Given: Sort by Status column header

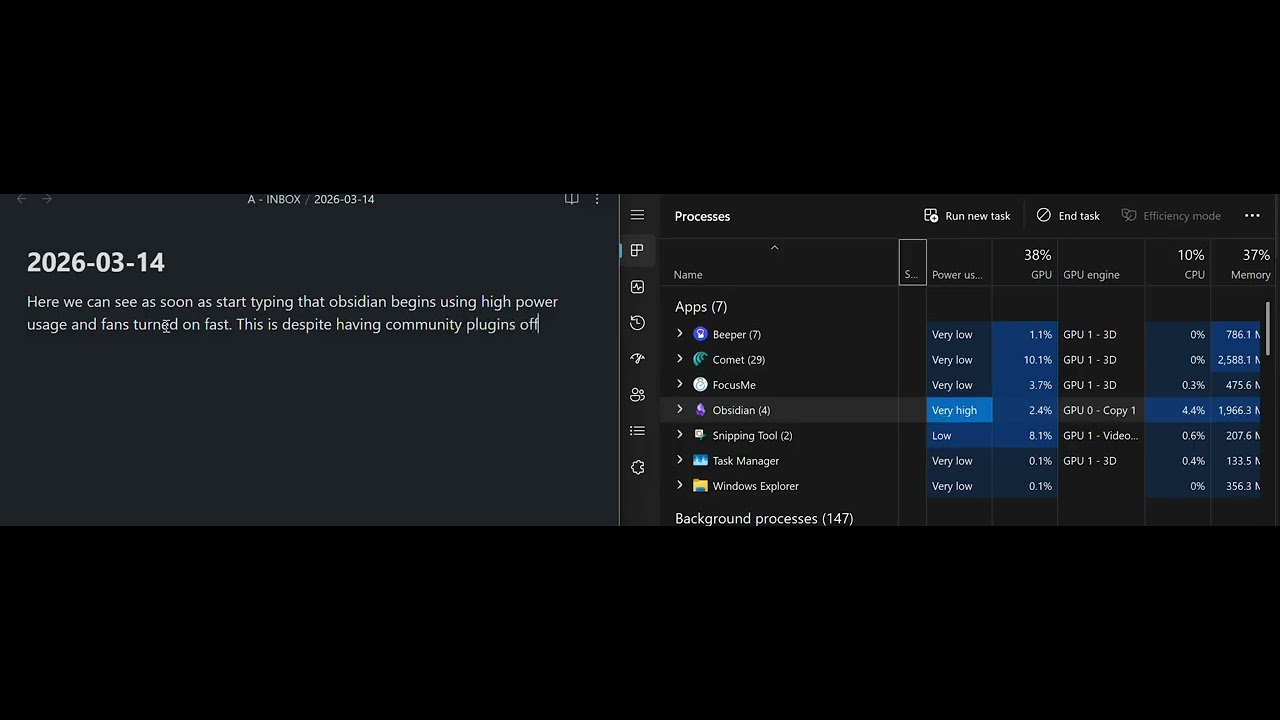Looking at the screenshot, I should (x=912, y=262).
